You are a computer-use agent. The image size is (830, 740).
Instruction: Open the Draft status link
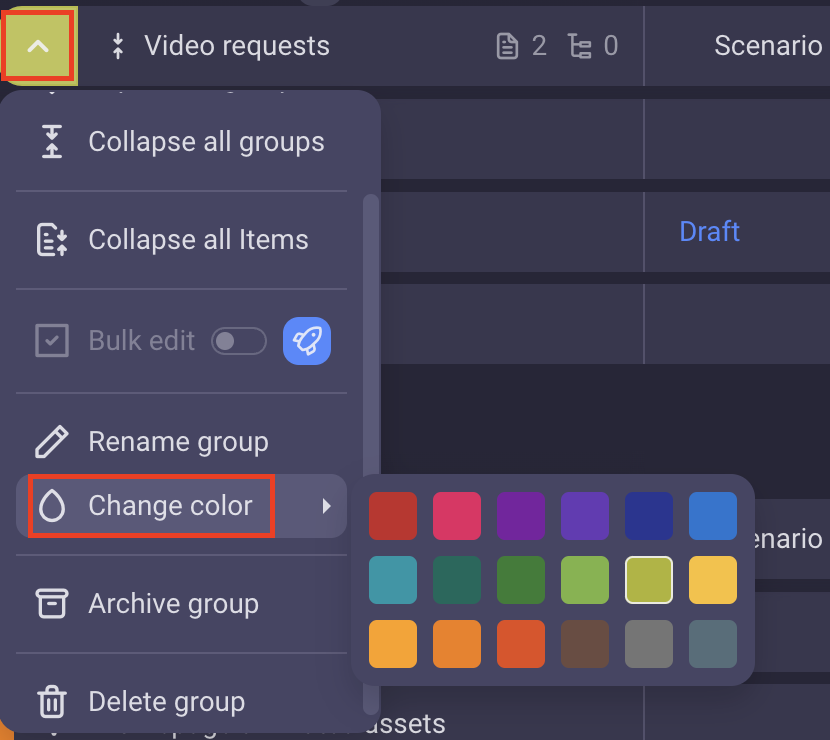(x=709, y=232)
